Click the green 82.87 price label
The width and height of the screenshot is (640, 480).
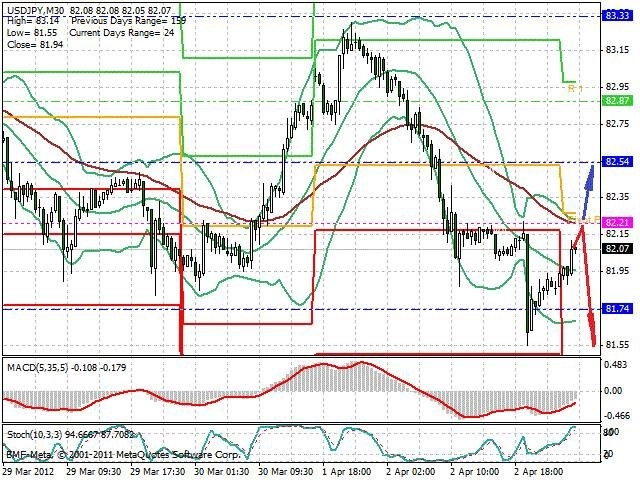[x=617, y=100]
